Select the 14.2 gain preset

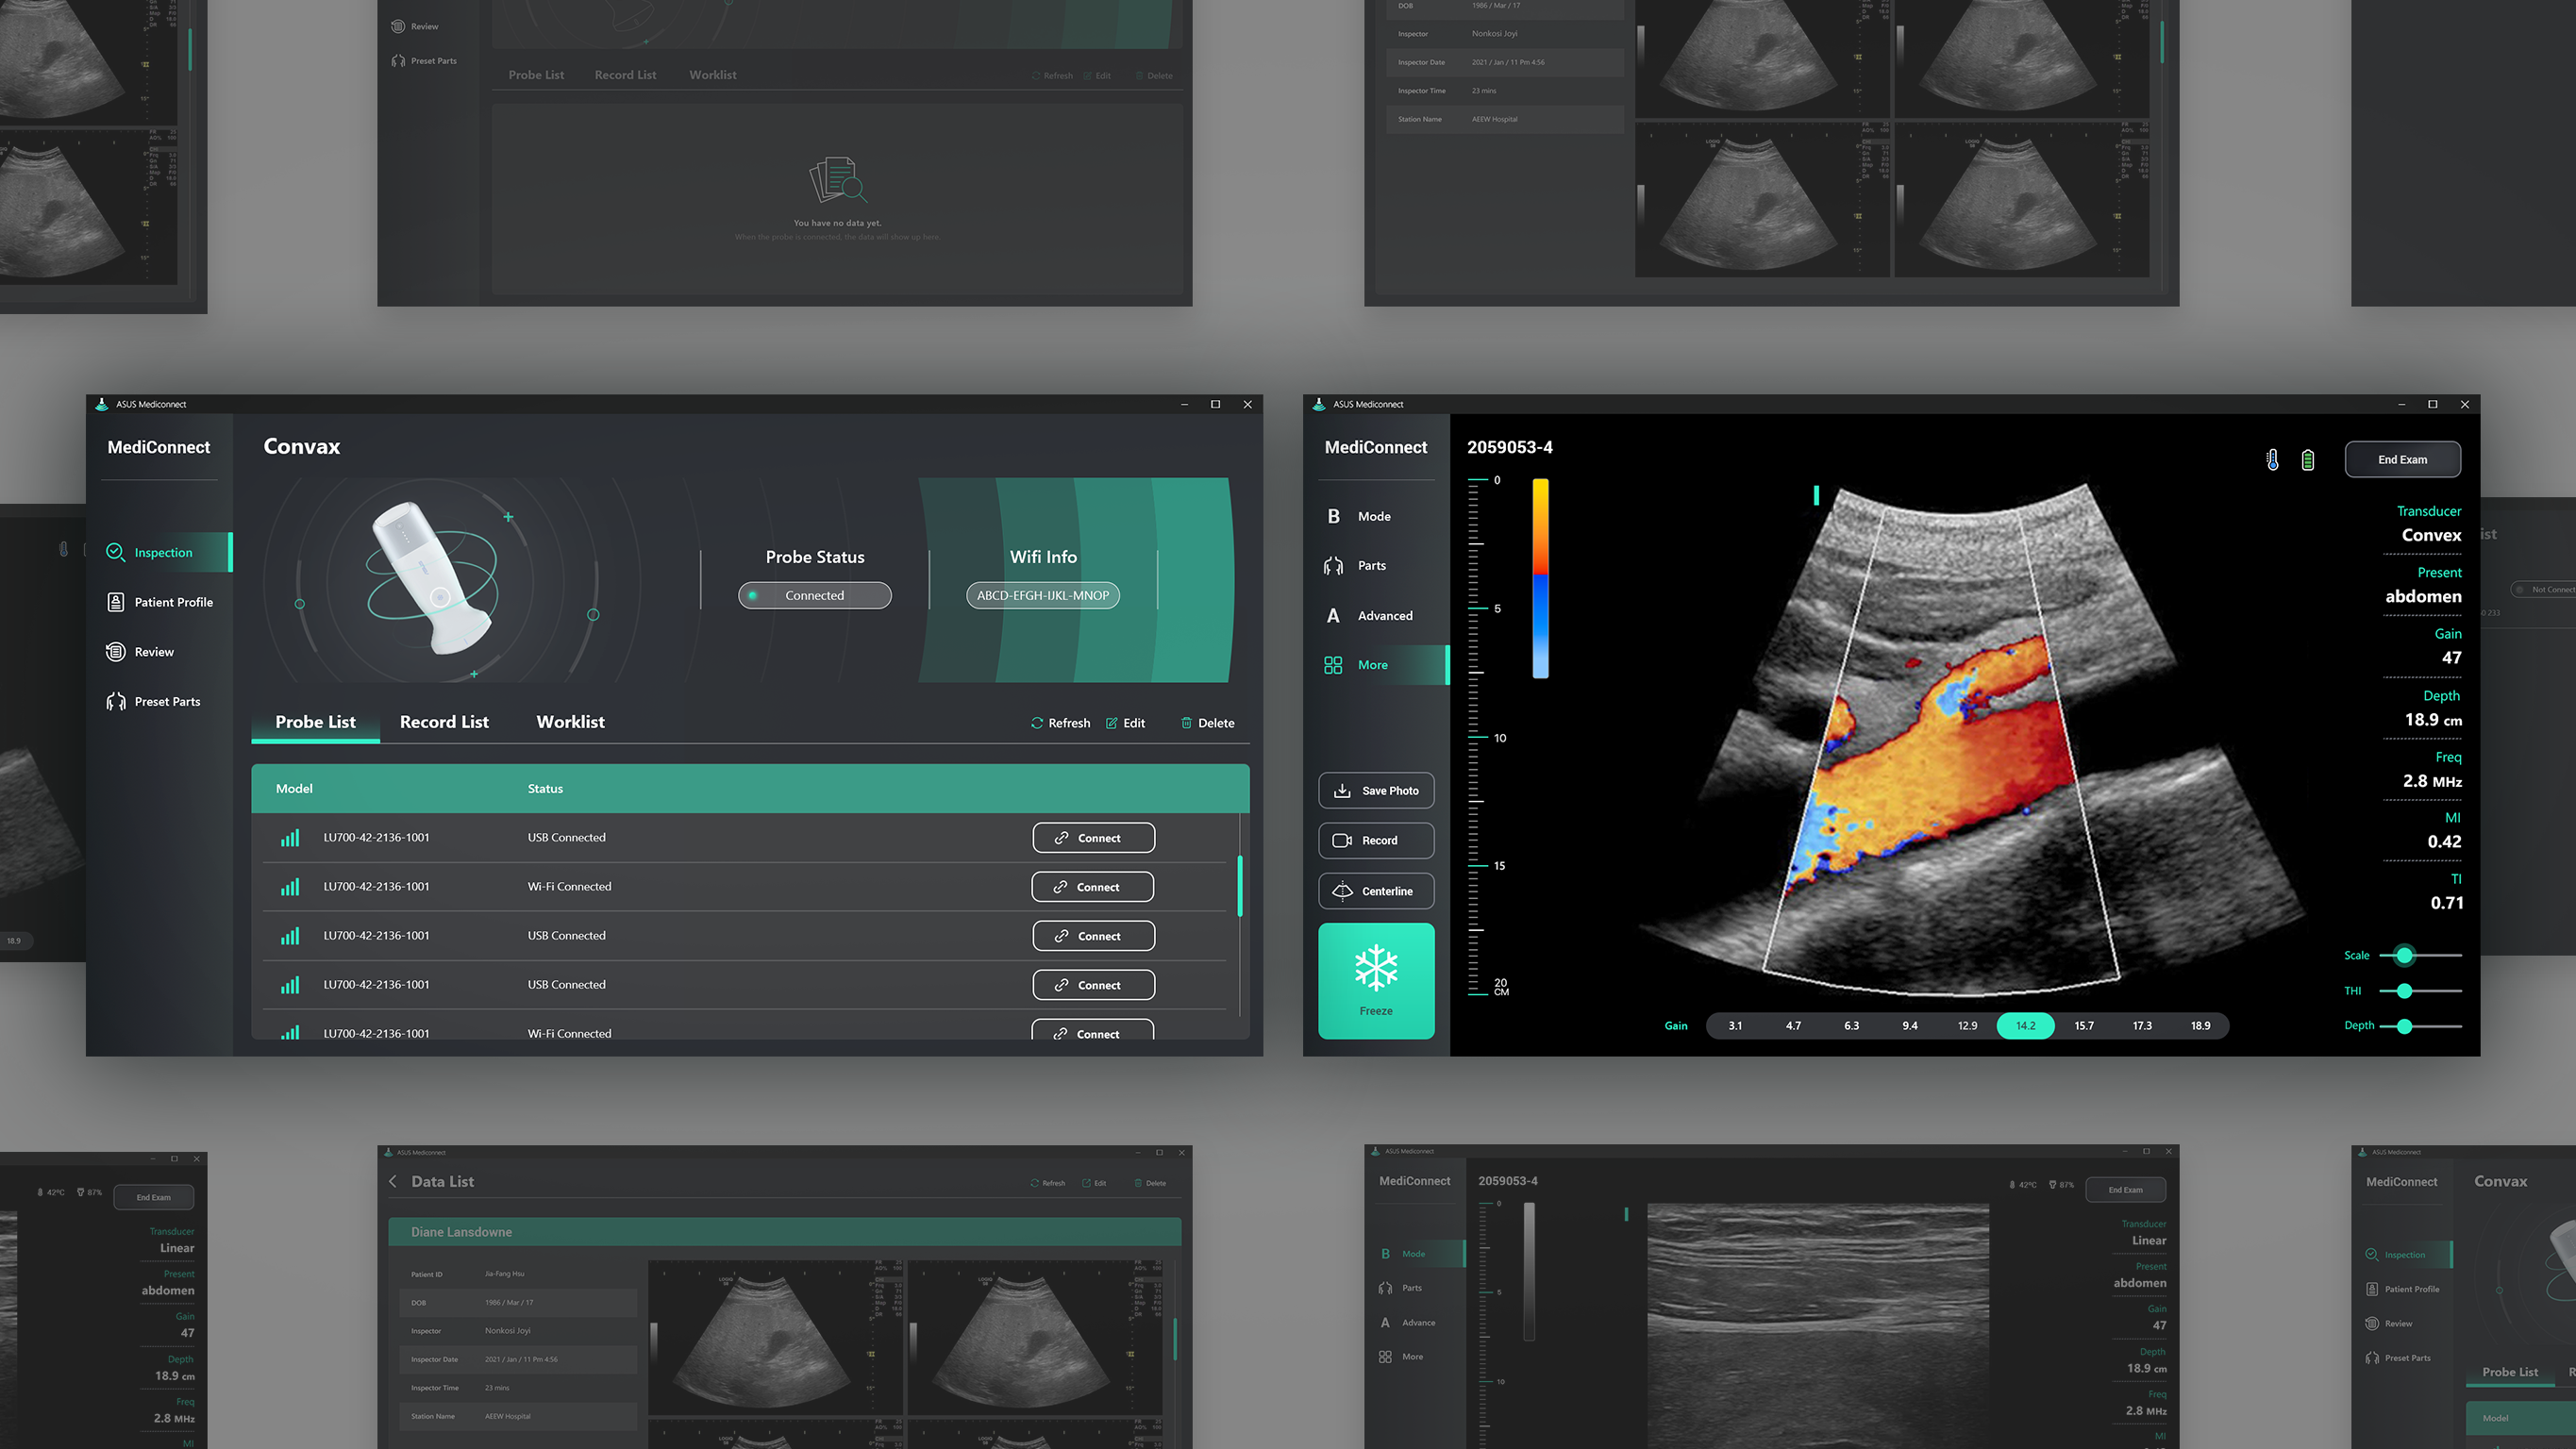pyautogui.click(x=2025, y=1025)
